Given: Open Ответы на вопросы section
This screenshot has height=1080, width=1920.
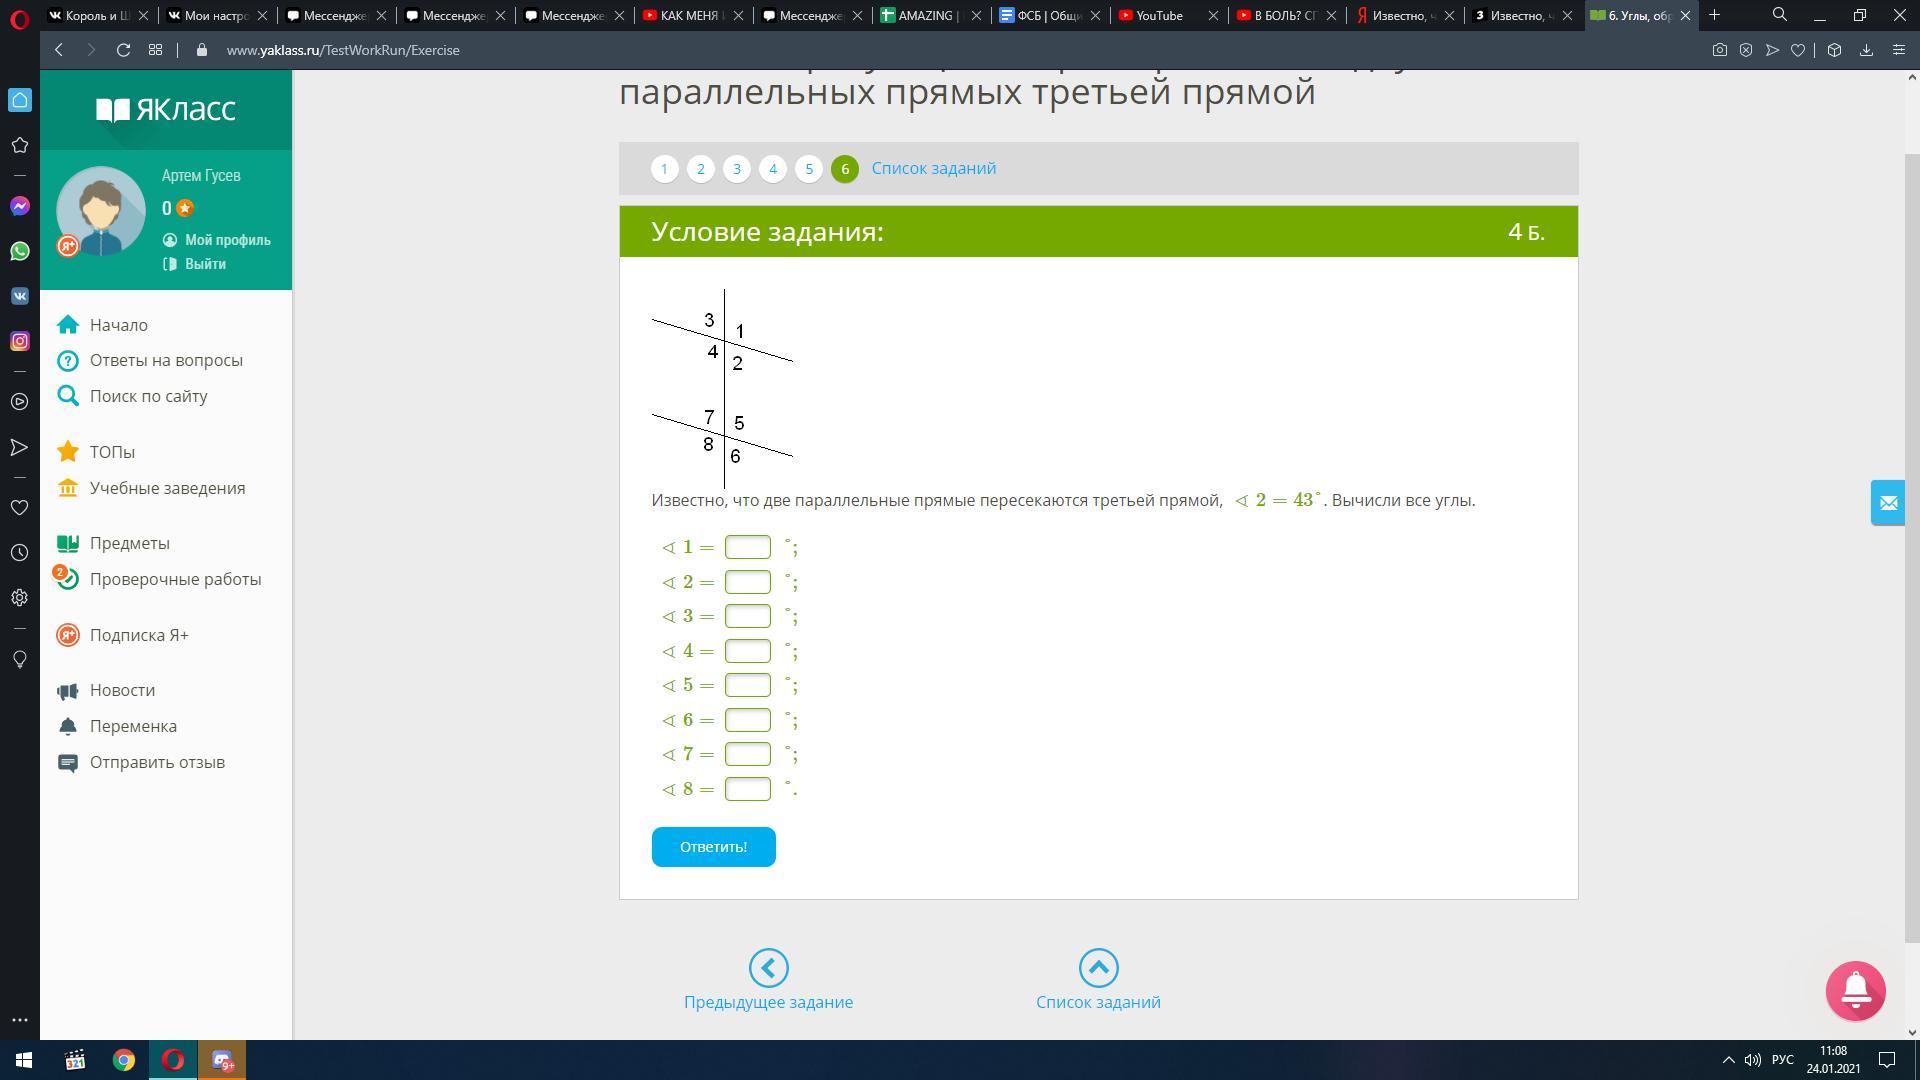Looking at the screenshot, I should pos(166,360).
